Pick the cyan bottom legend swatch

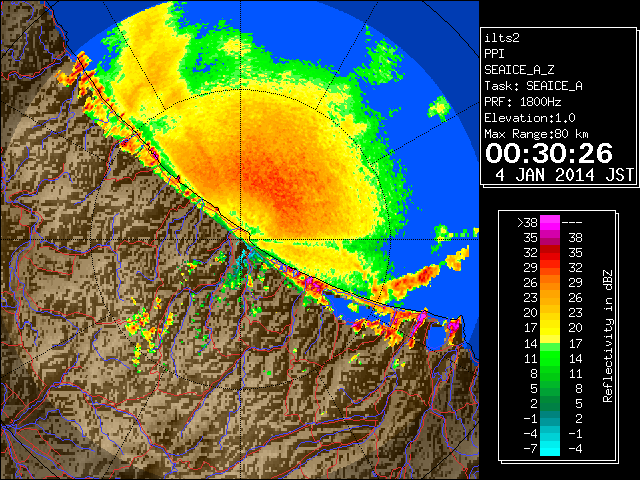pos(550,448)
